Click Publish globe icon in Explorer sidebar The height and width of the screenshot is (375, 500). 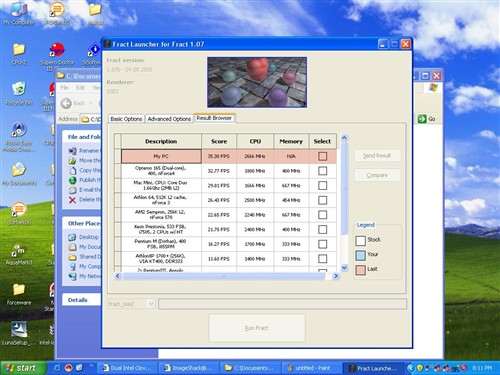tap(72, 180)
